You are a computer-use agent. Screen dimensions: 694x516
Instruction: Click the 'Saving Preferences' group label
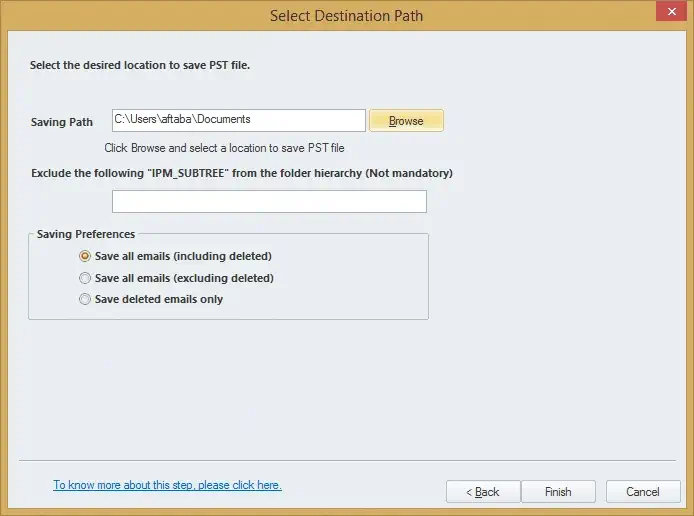(86, 234)
